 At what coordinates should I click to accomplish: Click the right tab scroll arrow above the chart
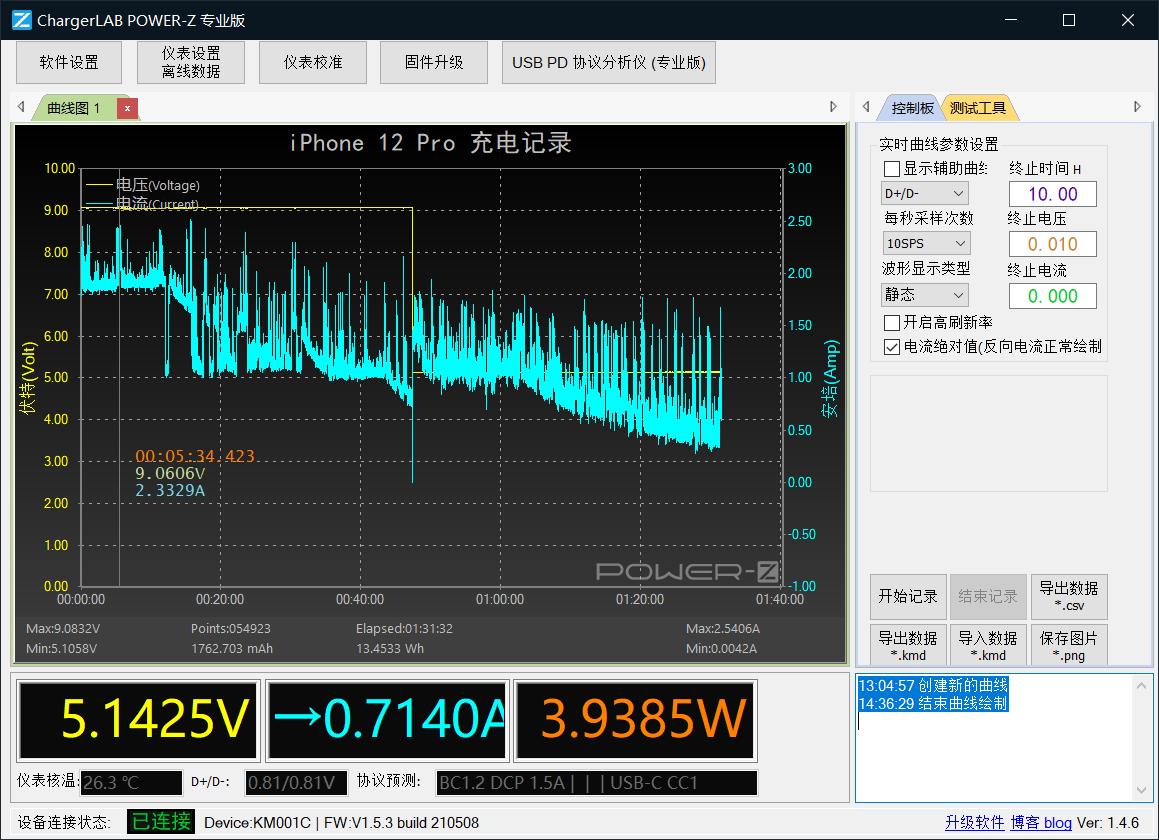pos(834,107)
